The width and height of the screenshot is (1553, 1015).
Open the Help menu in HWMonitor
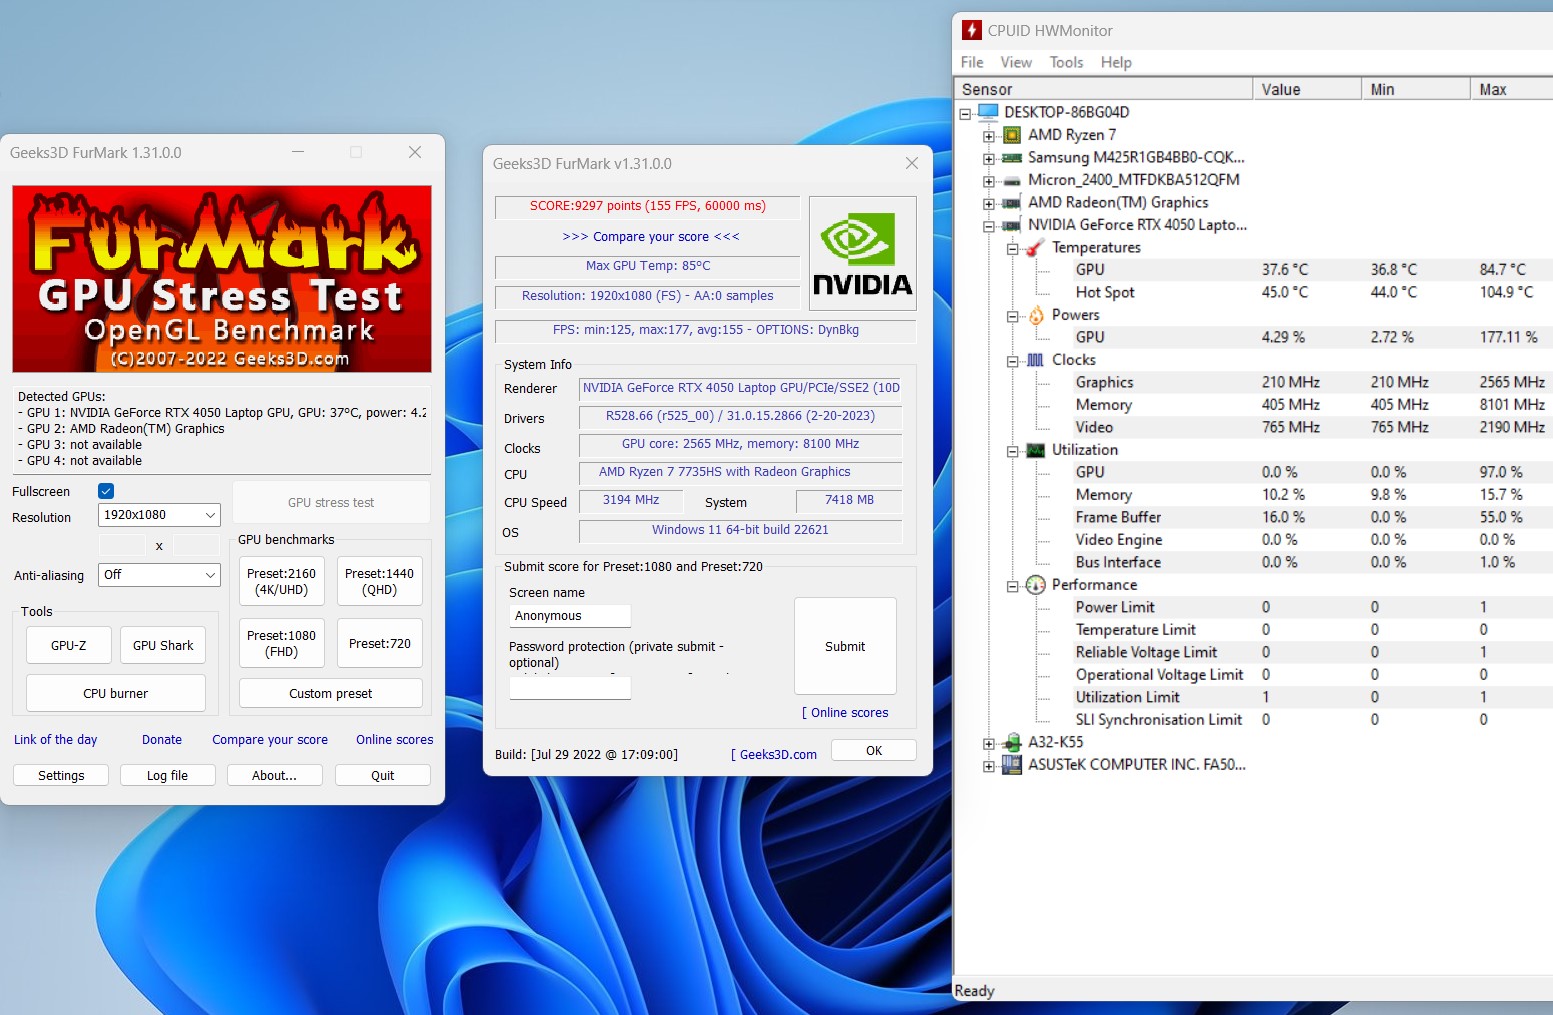point(1116,62)
